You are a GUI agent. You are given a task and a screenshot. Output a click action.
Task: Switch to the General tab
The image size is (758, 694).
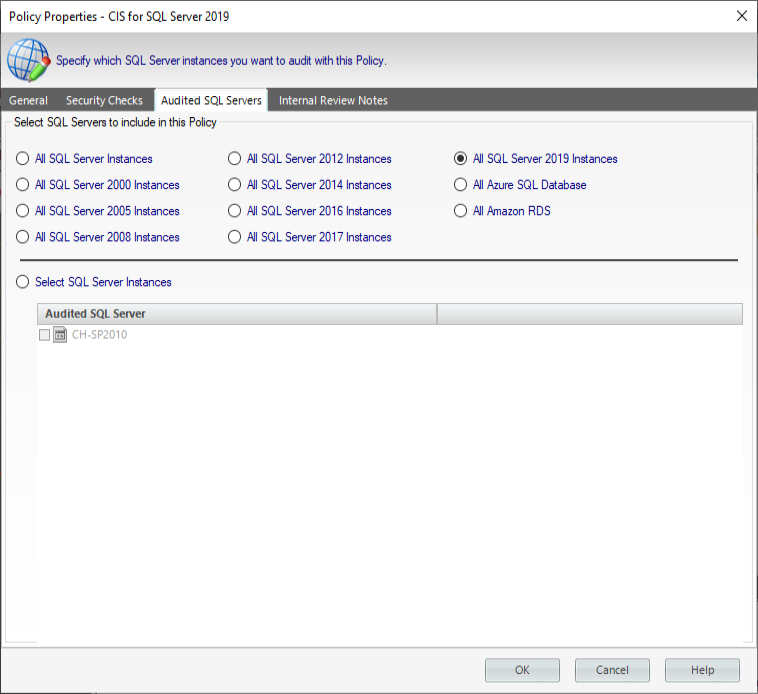point(29,101)
